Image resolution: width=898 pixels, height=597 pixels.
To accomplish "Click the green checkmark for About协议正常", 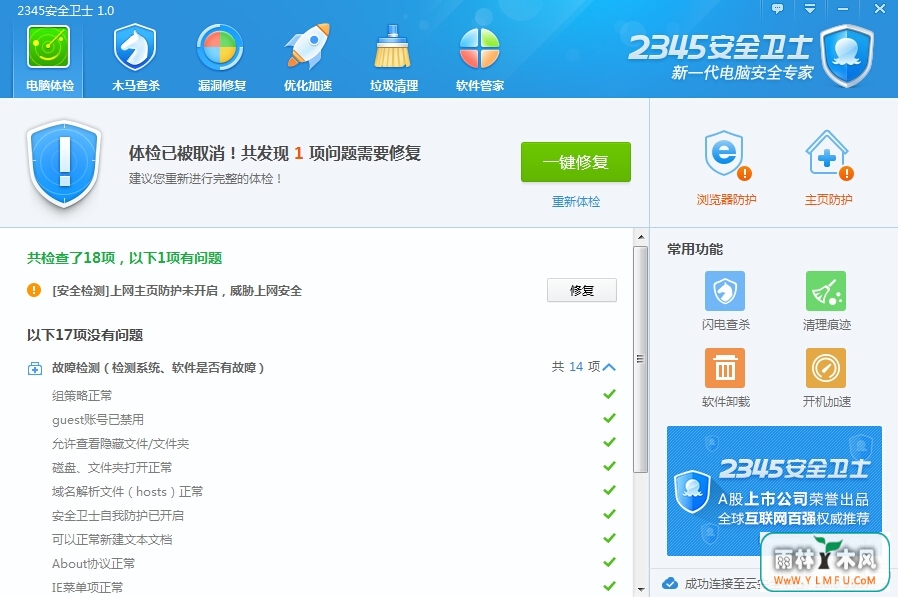I will click(x=609, y=563).
